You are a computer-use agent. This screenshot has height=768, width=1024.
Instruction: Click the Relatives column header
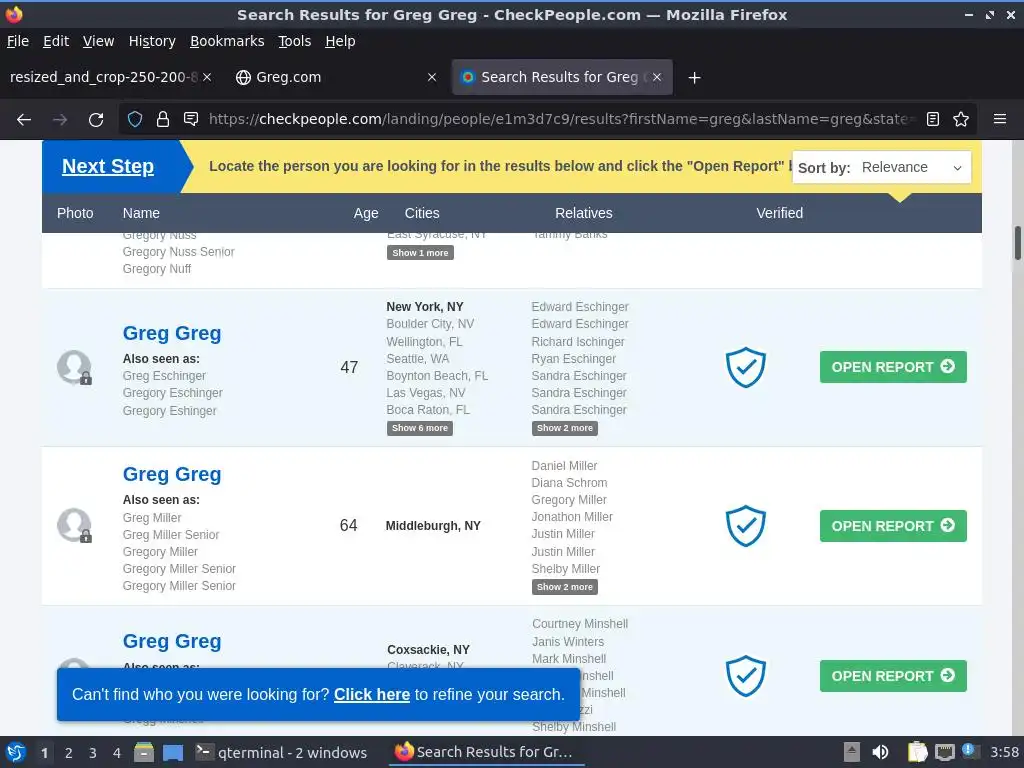(x=584, y=213)
